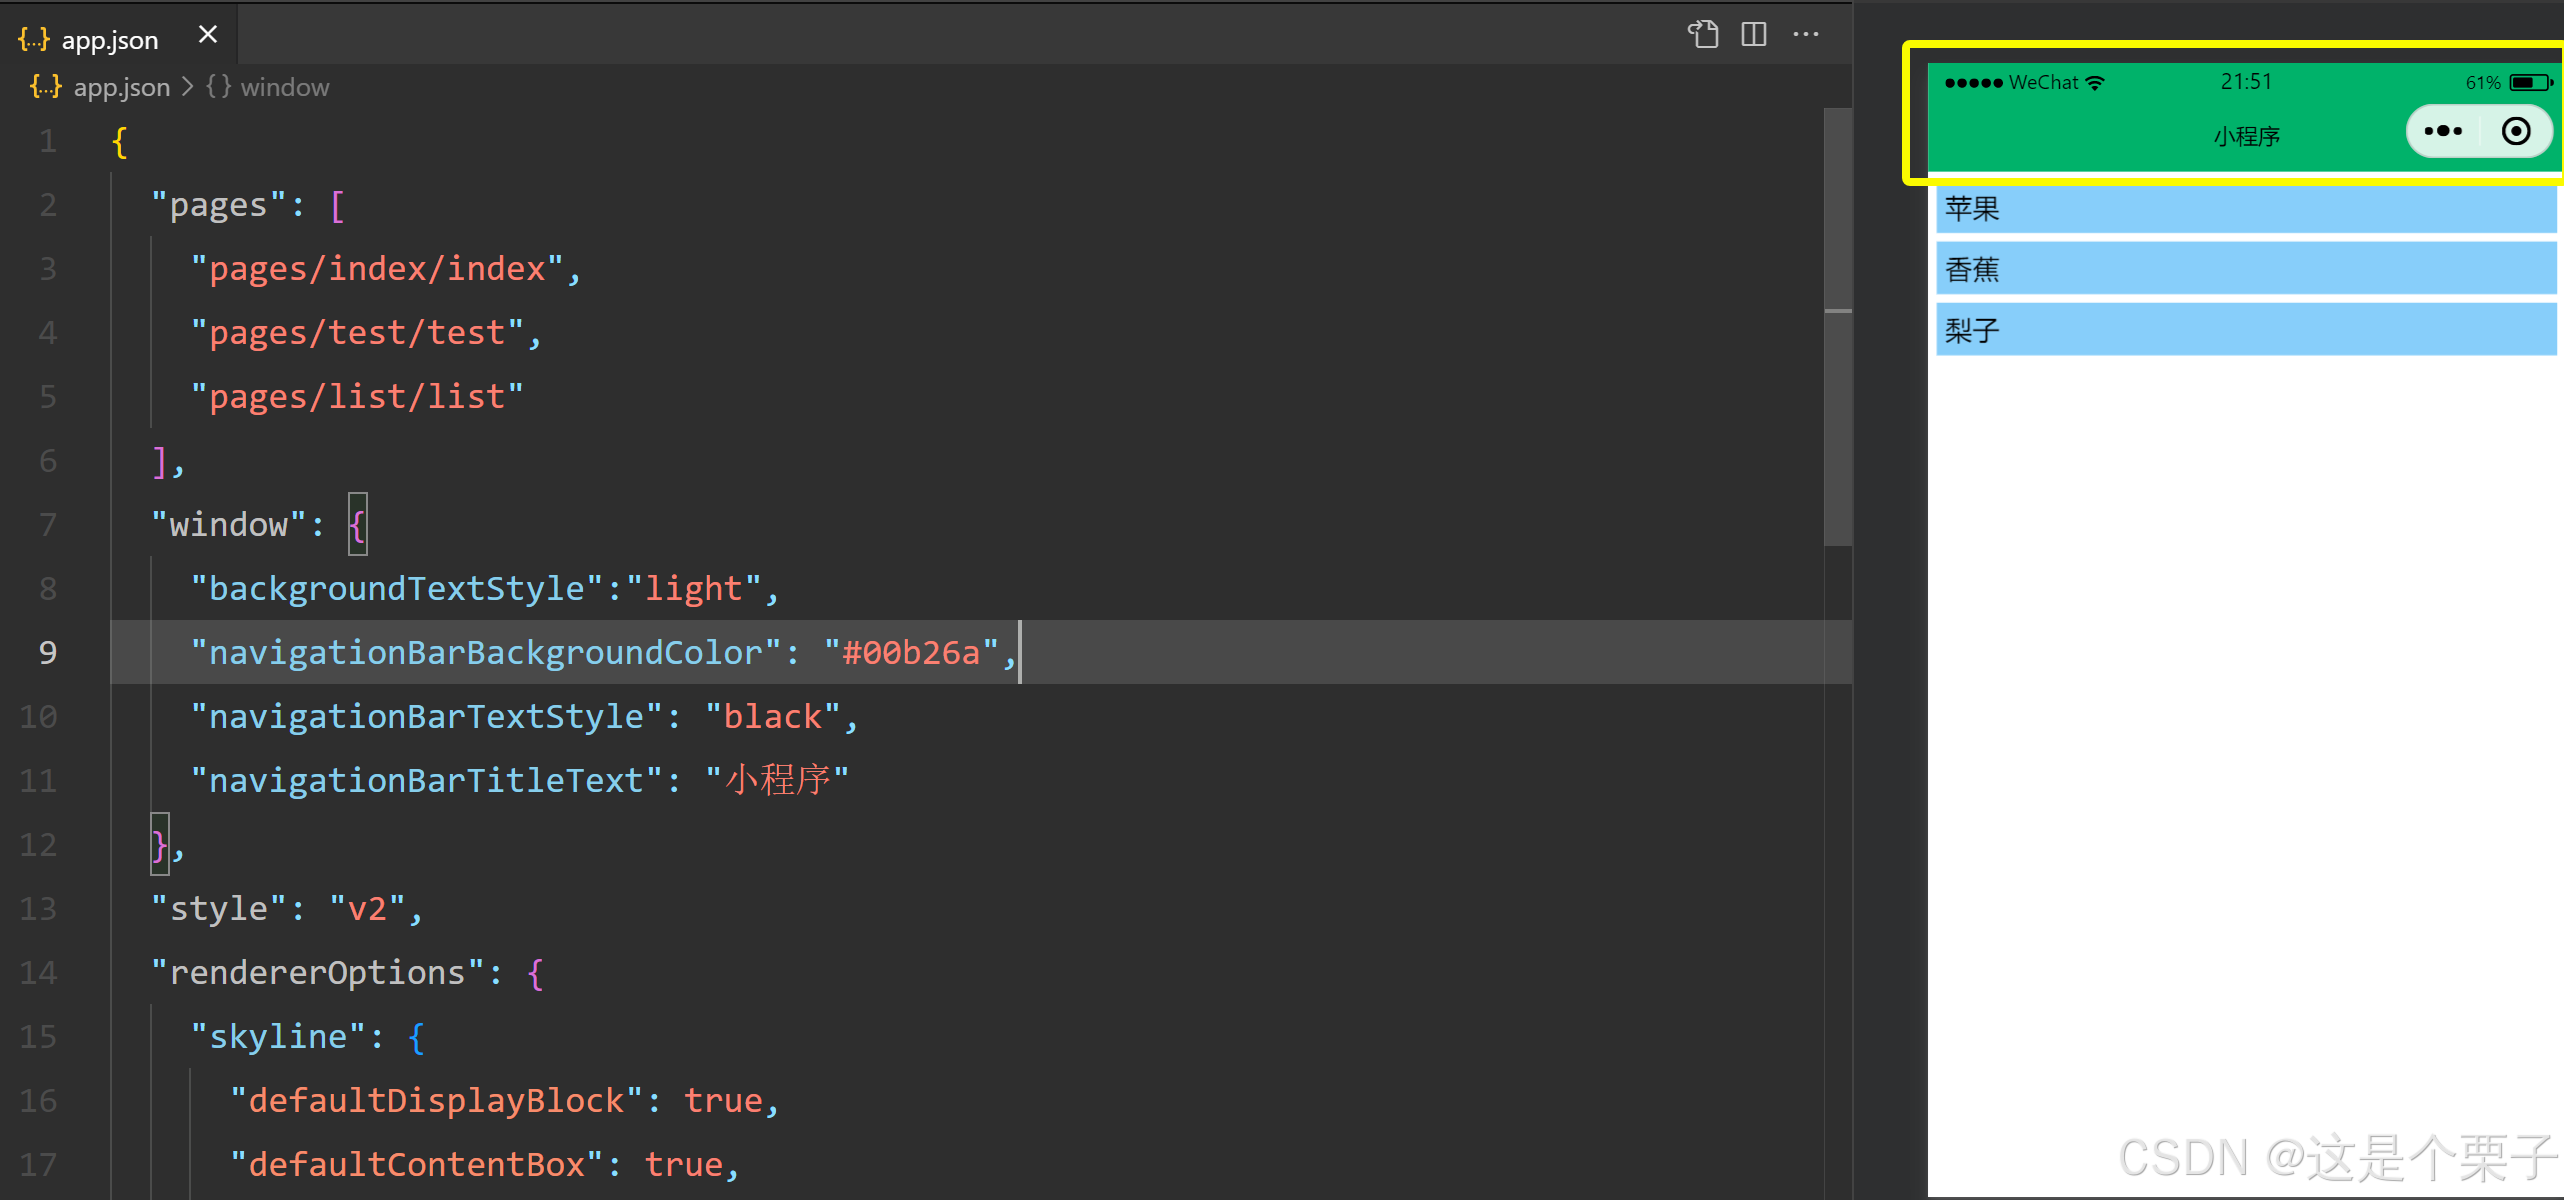Click the split editor icon

click(x=1754, y=35)
